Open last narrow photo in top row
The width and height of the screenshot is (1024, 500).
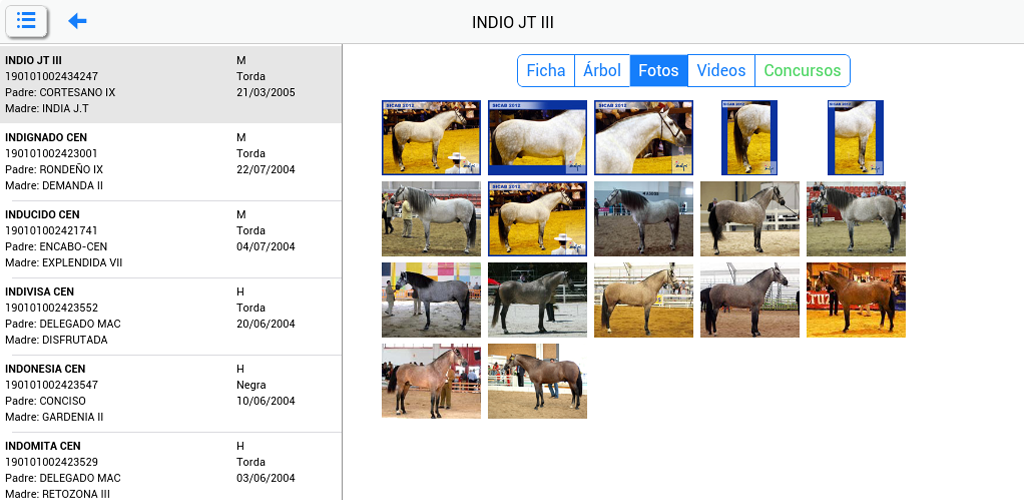click(x=856, y=138)
